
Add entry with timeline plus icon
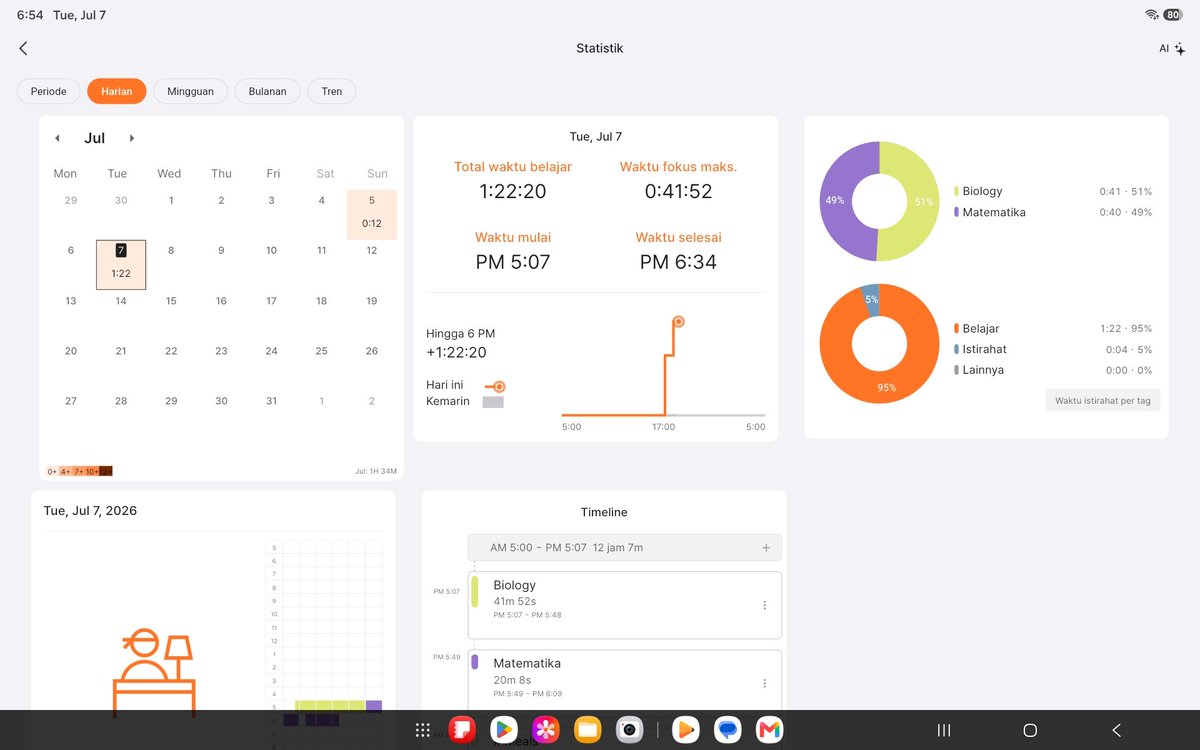point(766,548)
